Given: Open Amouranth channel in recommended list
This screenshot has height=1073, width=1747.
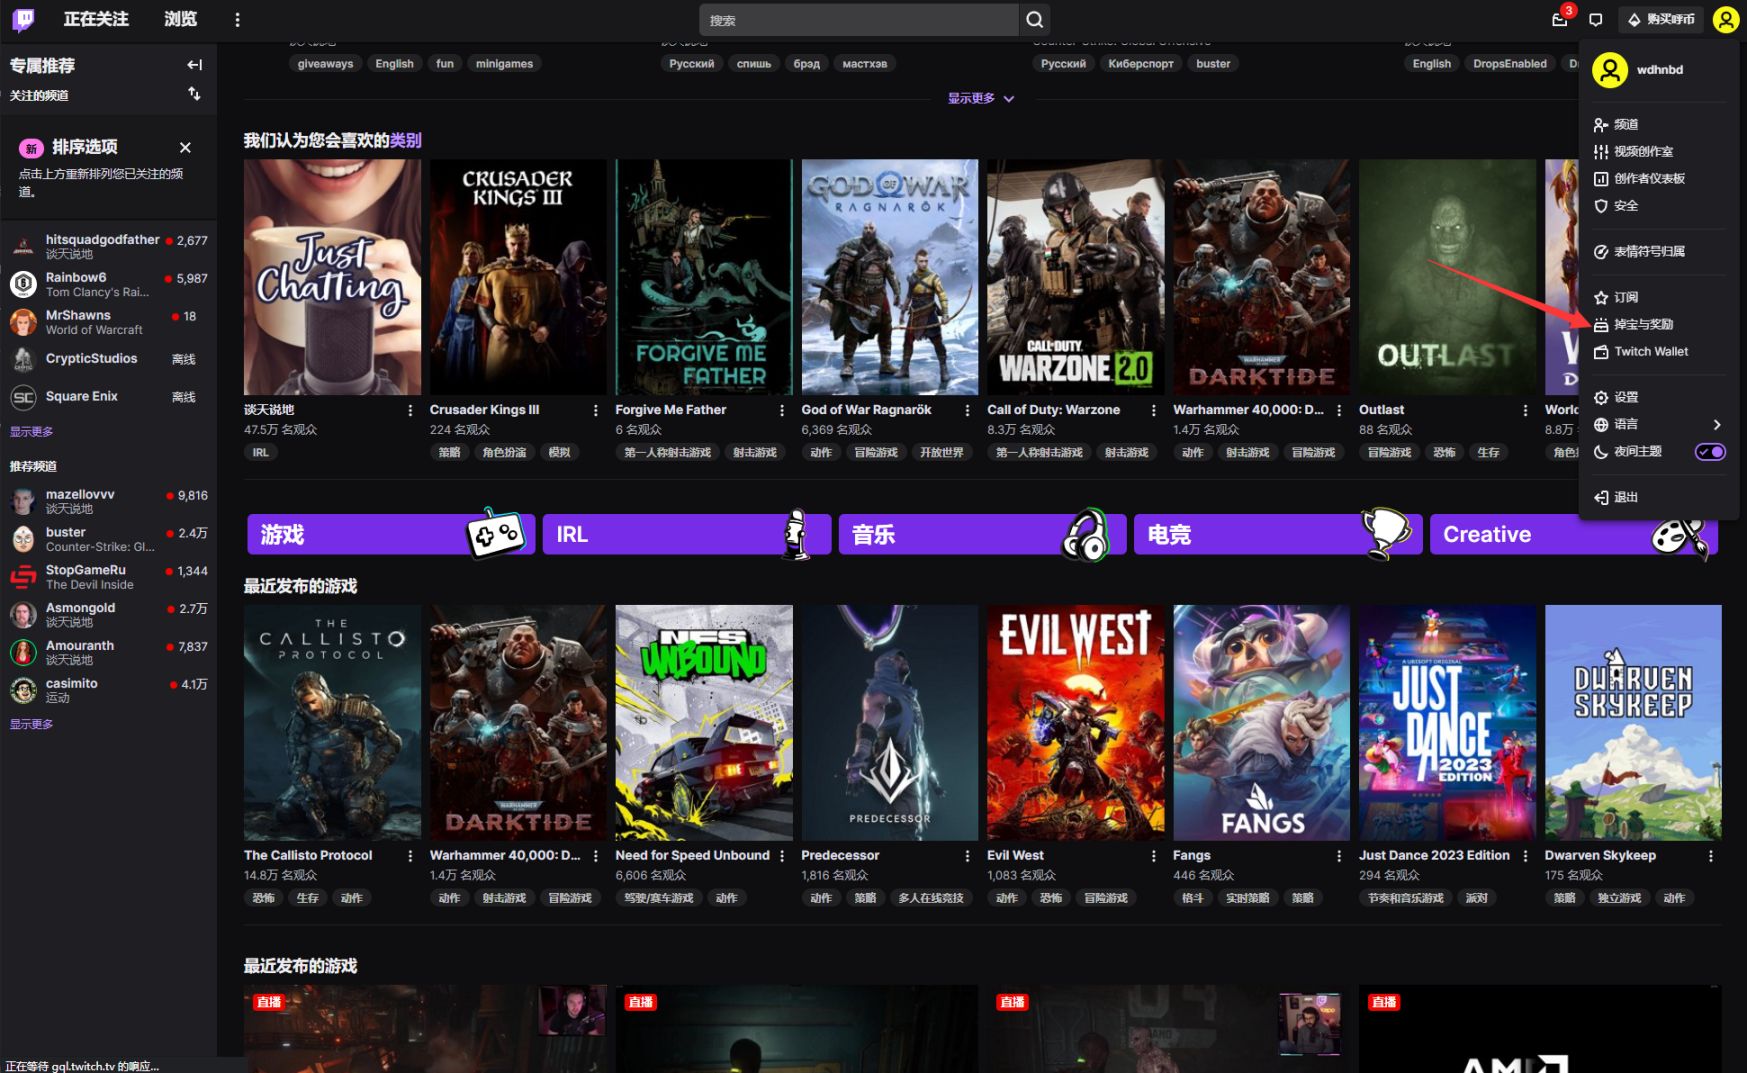Looking at the screenshot, I should (109, 653).
